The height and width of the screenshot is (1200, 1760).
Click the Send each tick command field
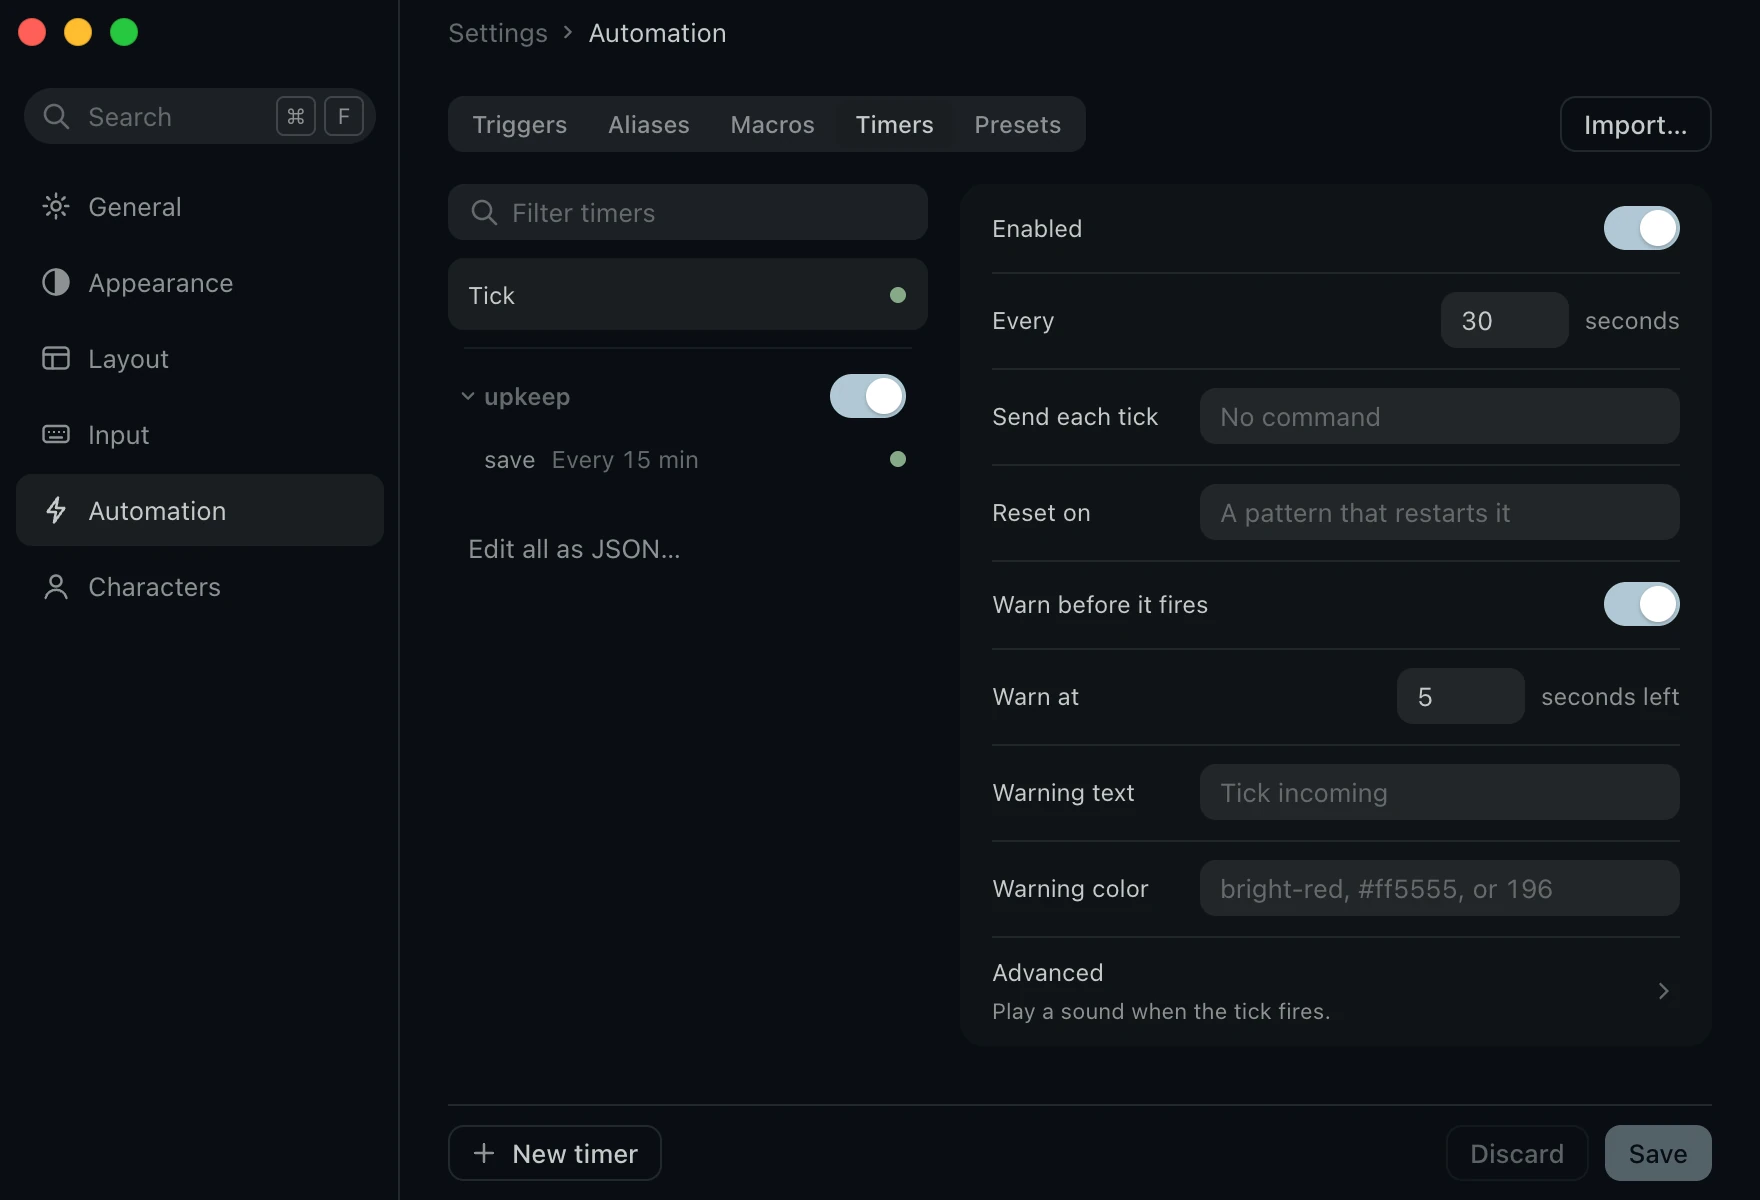[x=1440, y=417]
